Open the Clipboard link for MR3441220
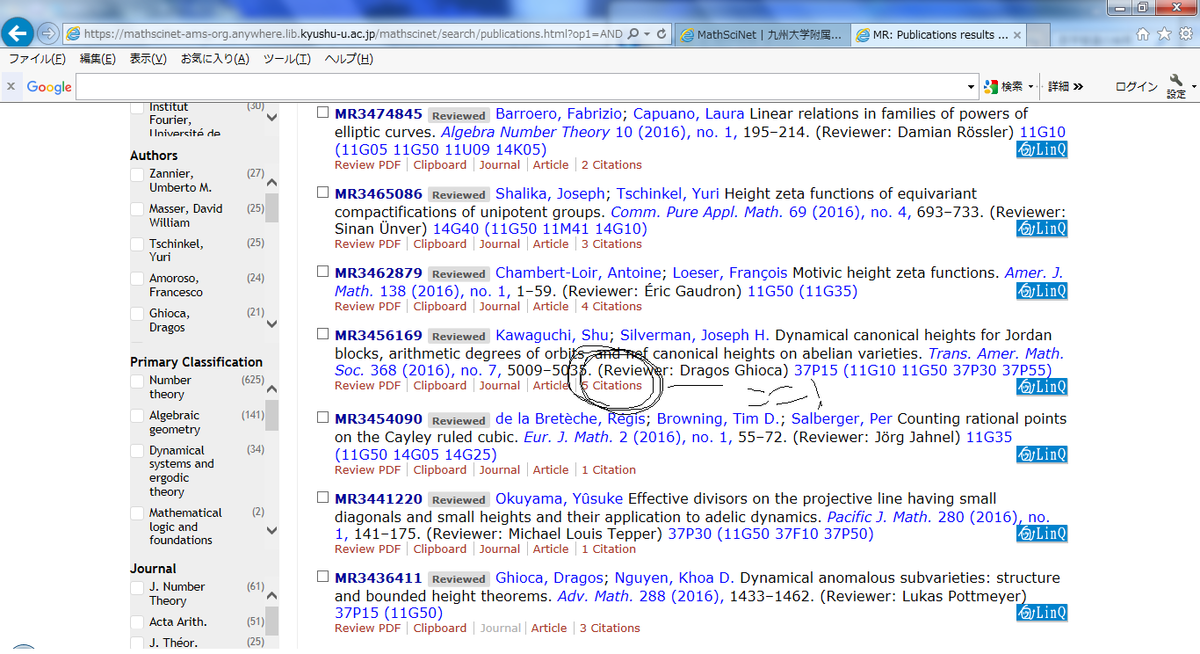Image resolution: width=1200 pixels, height=654 pixels. point(440,549)
